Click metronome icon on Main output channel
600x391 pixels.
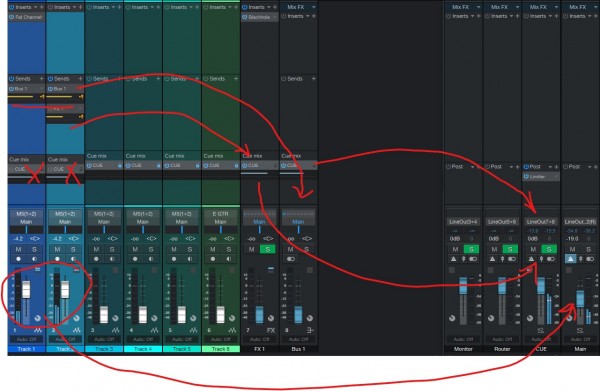pos(571,259)
